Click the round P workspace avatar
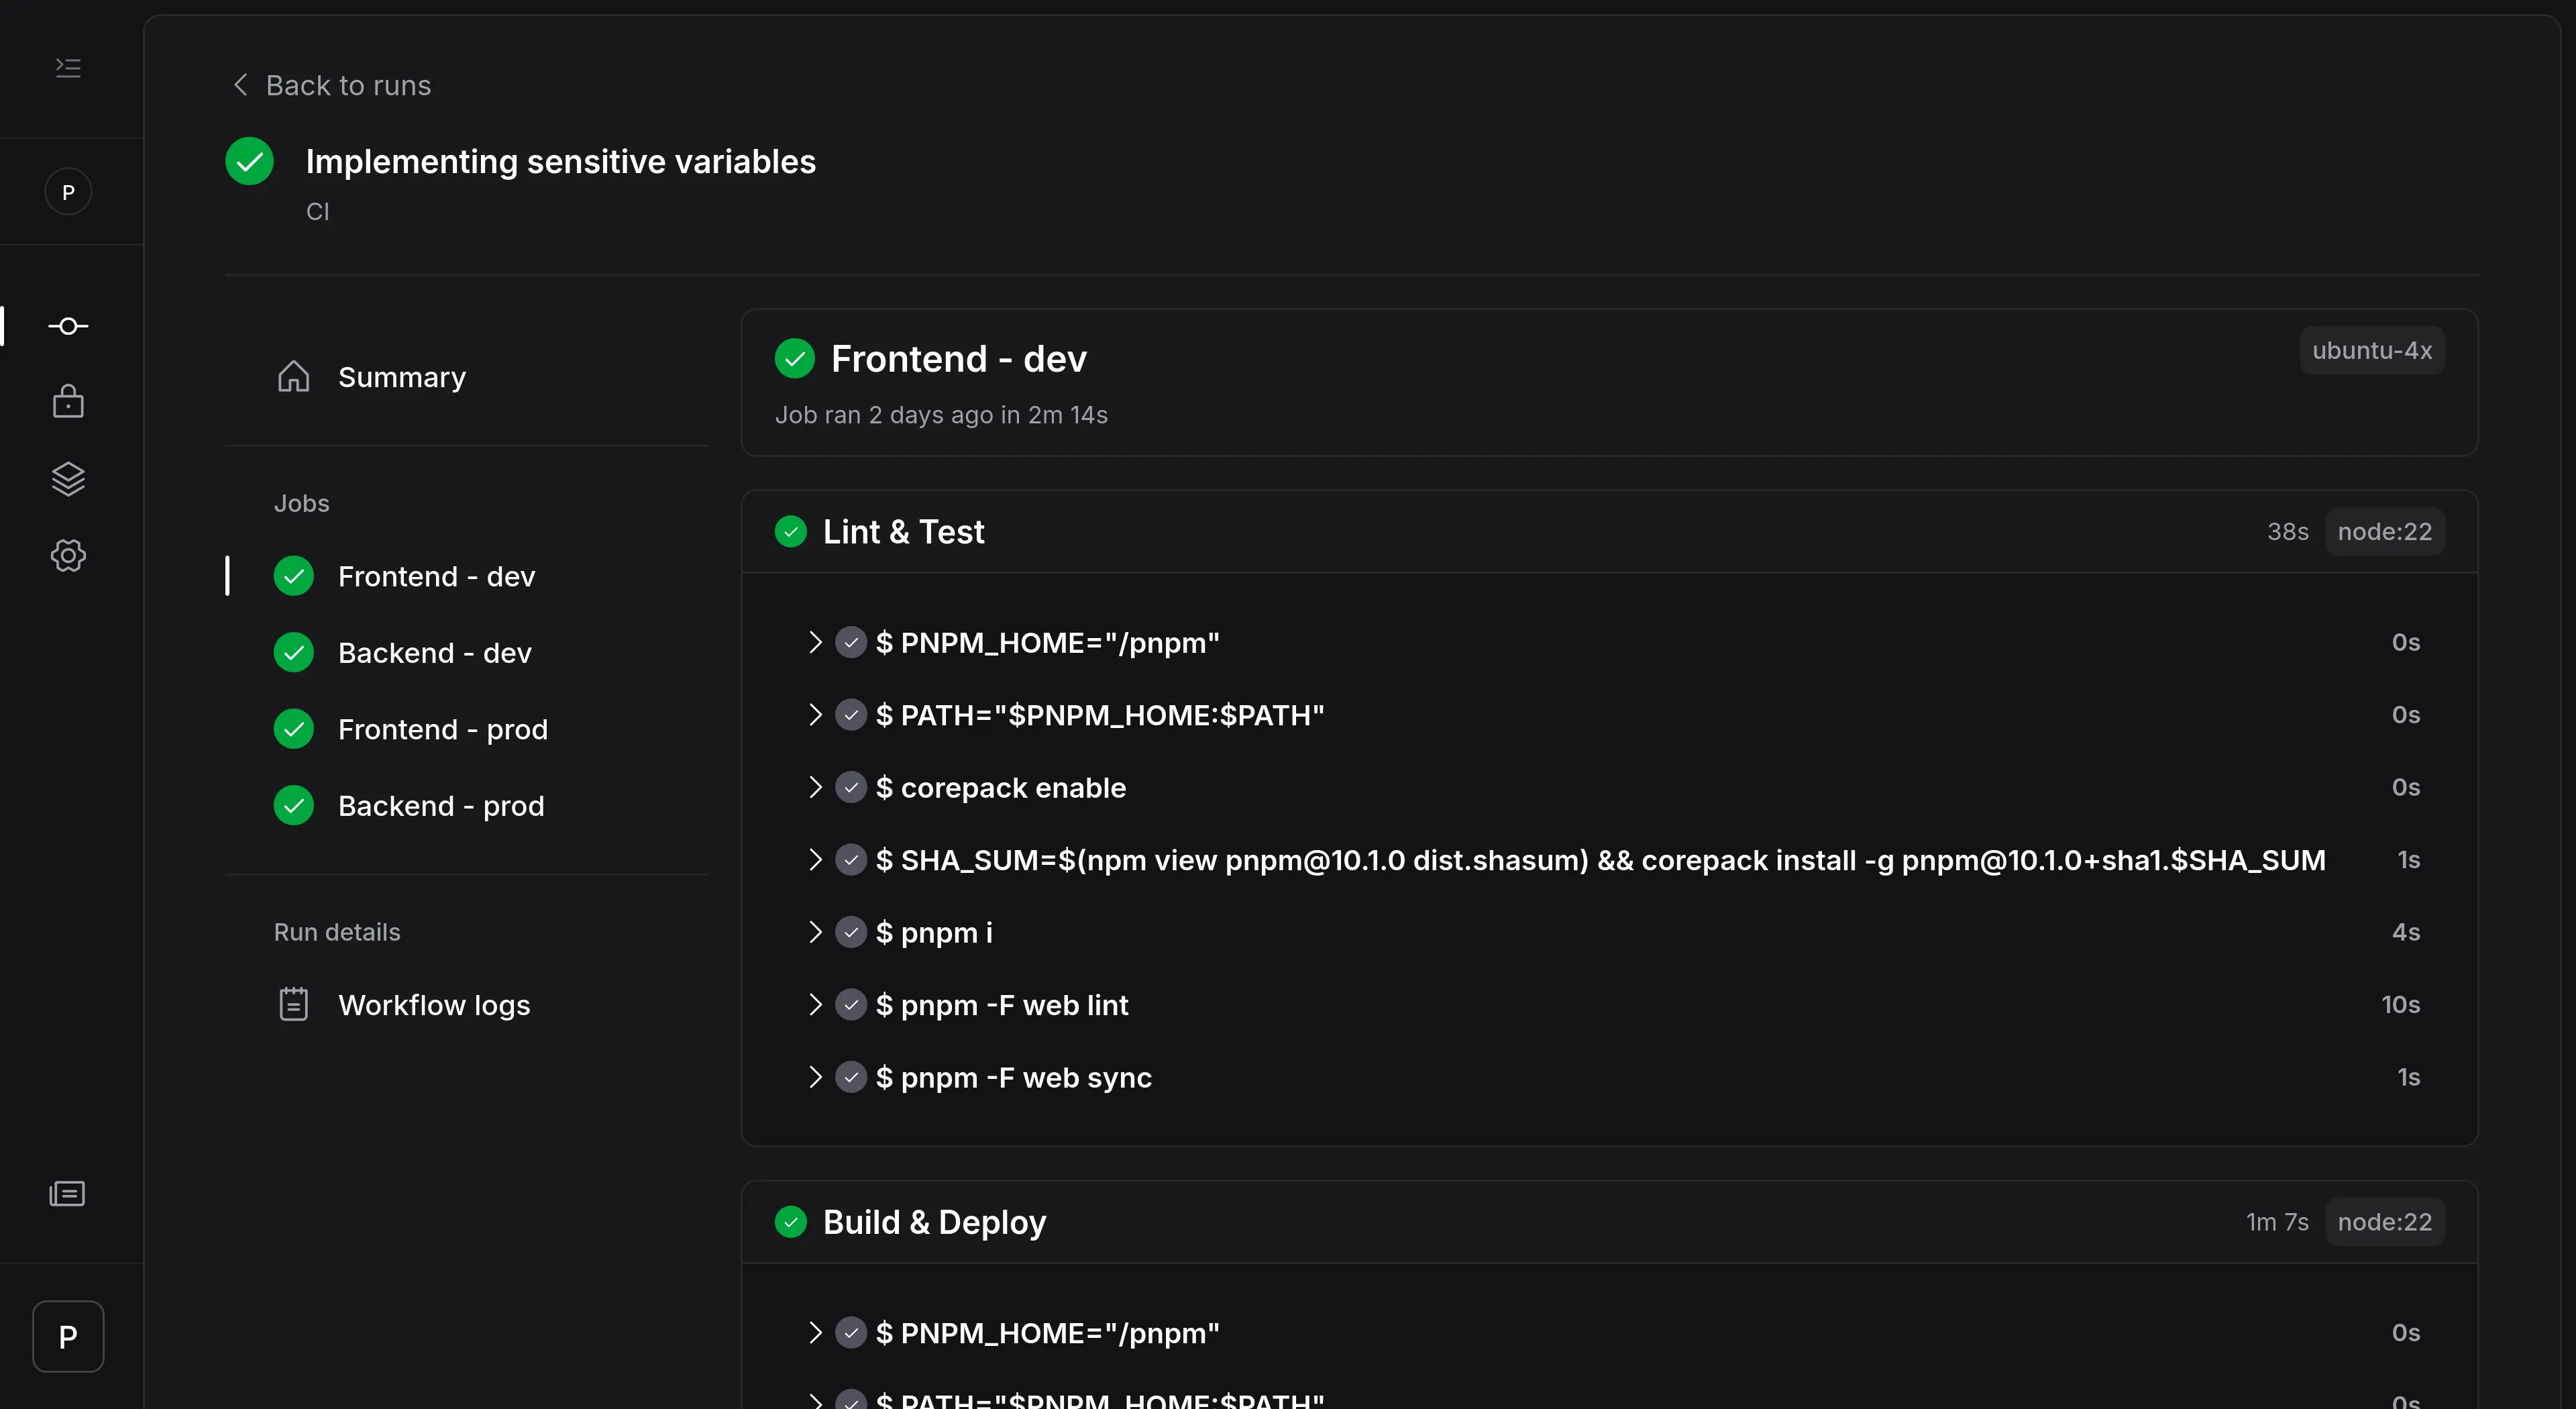2576x1409 pixels. click(68, 192)
